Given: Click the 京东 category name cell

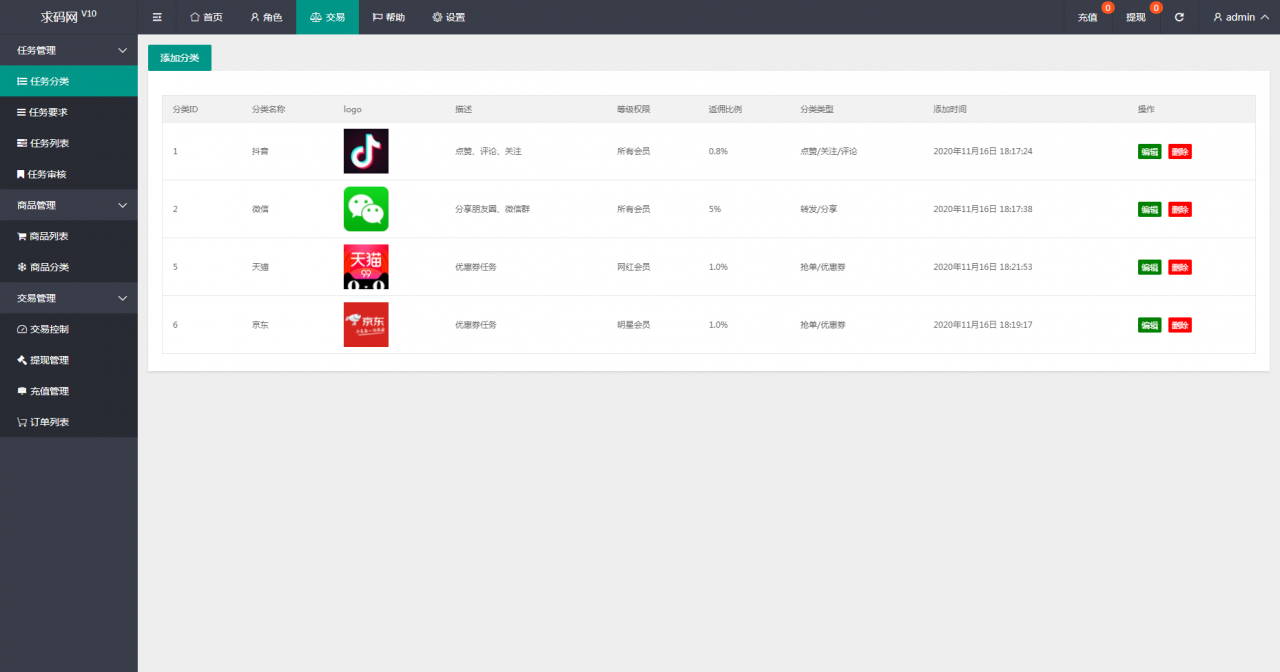Looking at the screenshot, I should [260, 325].
